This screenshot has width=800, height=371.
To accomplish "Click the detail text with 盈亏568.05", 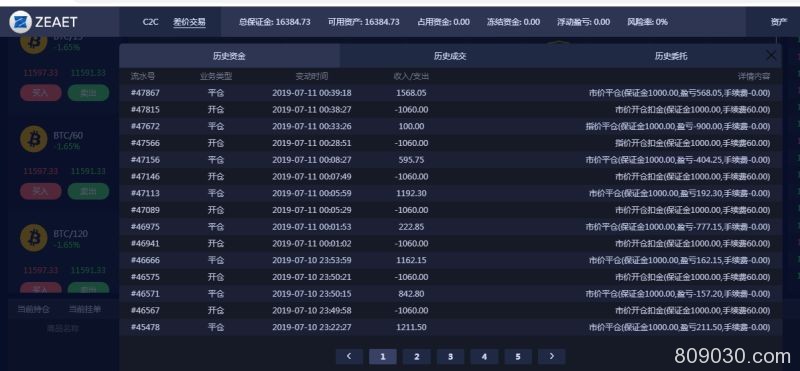I will pyautogui.click(x=679, y=93).
